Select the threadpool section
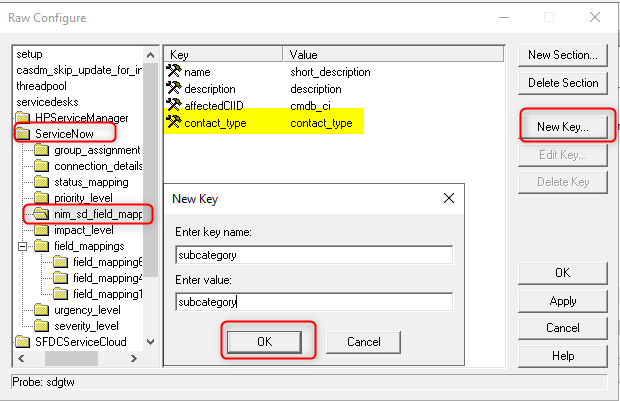Screen dimensions: 620x401 (42, 86)
